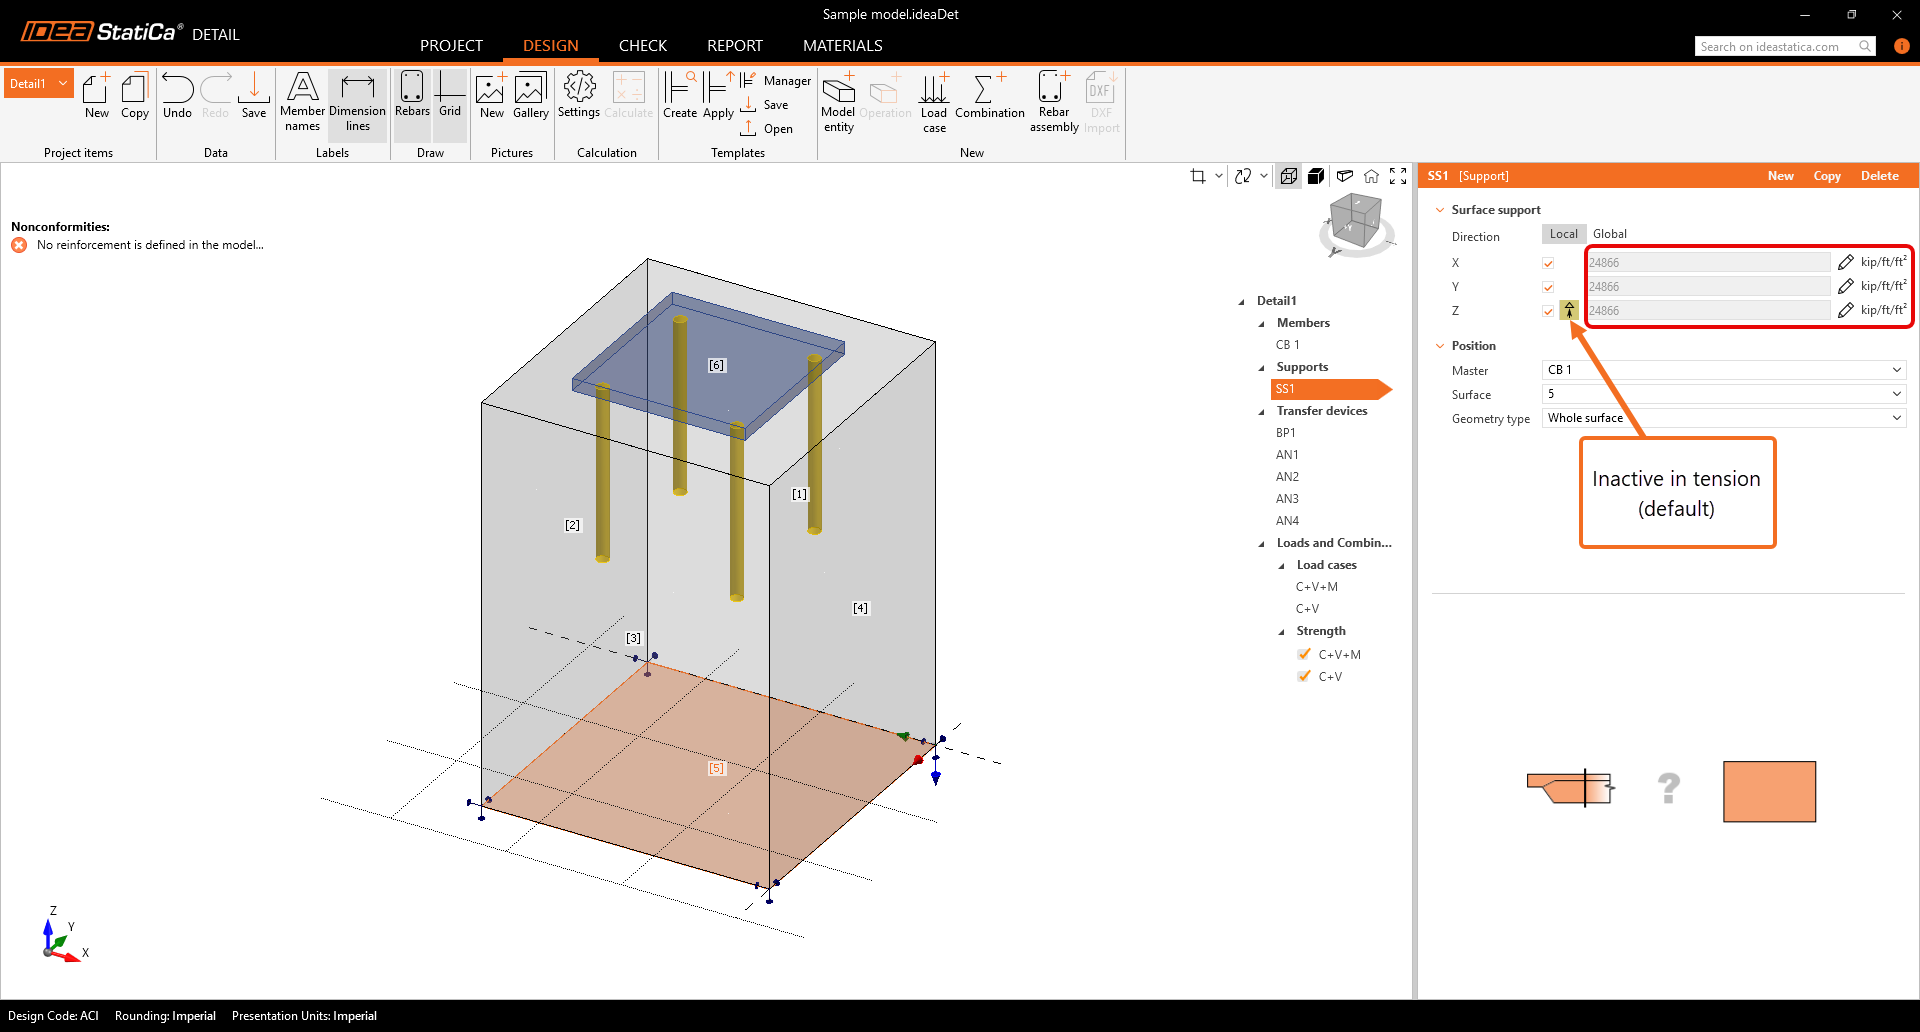Open the picture Gallery
Image resolution: width=1920 pixels, height=1032 pixels.
pos(530,95)
